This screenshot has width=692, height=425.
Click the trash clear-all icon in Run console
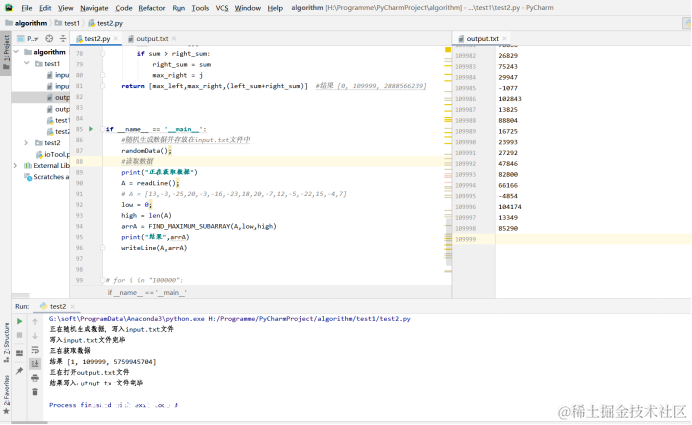point(35,392)
